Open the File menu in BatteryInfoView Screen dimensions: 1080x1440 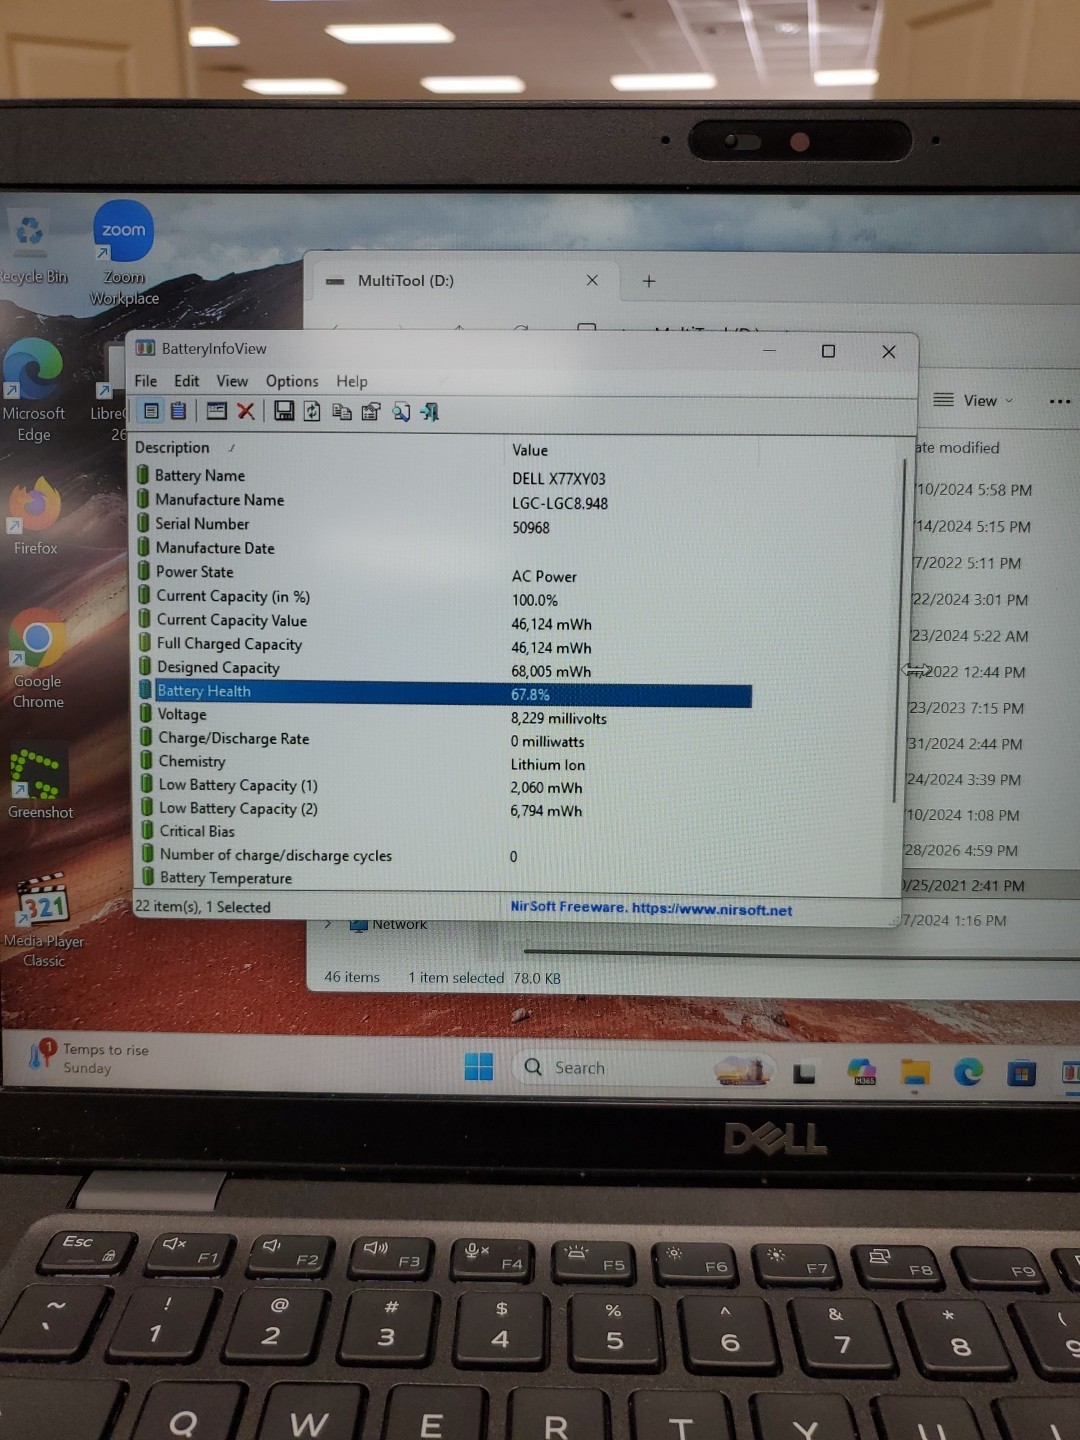pyautogui.click(x=146, y=381)
